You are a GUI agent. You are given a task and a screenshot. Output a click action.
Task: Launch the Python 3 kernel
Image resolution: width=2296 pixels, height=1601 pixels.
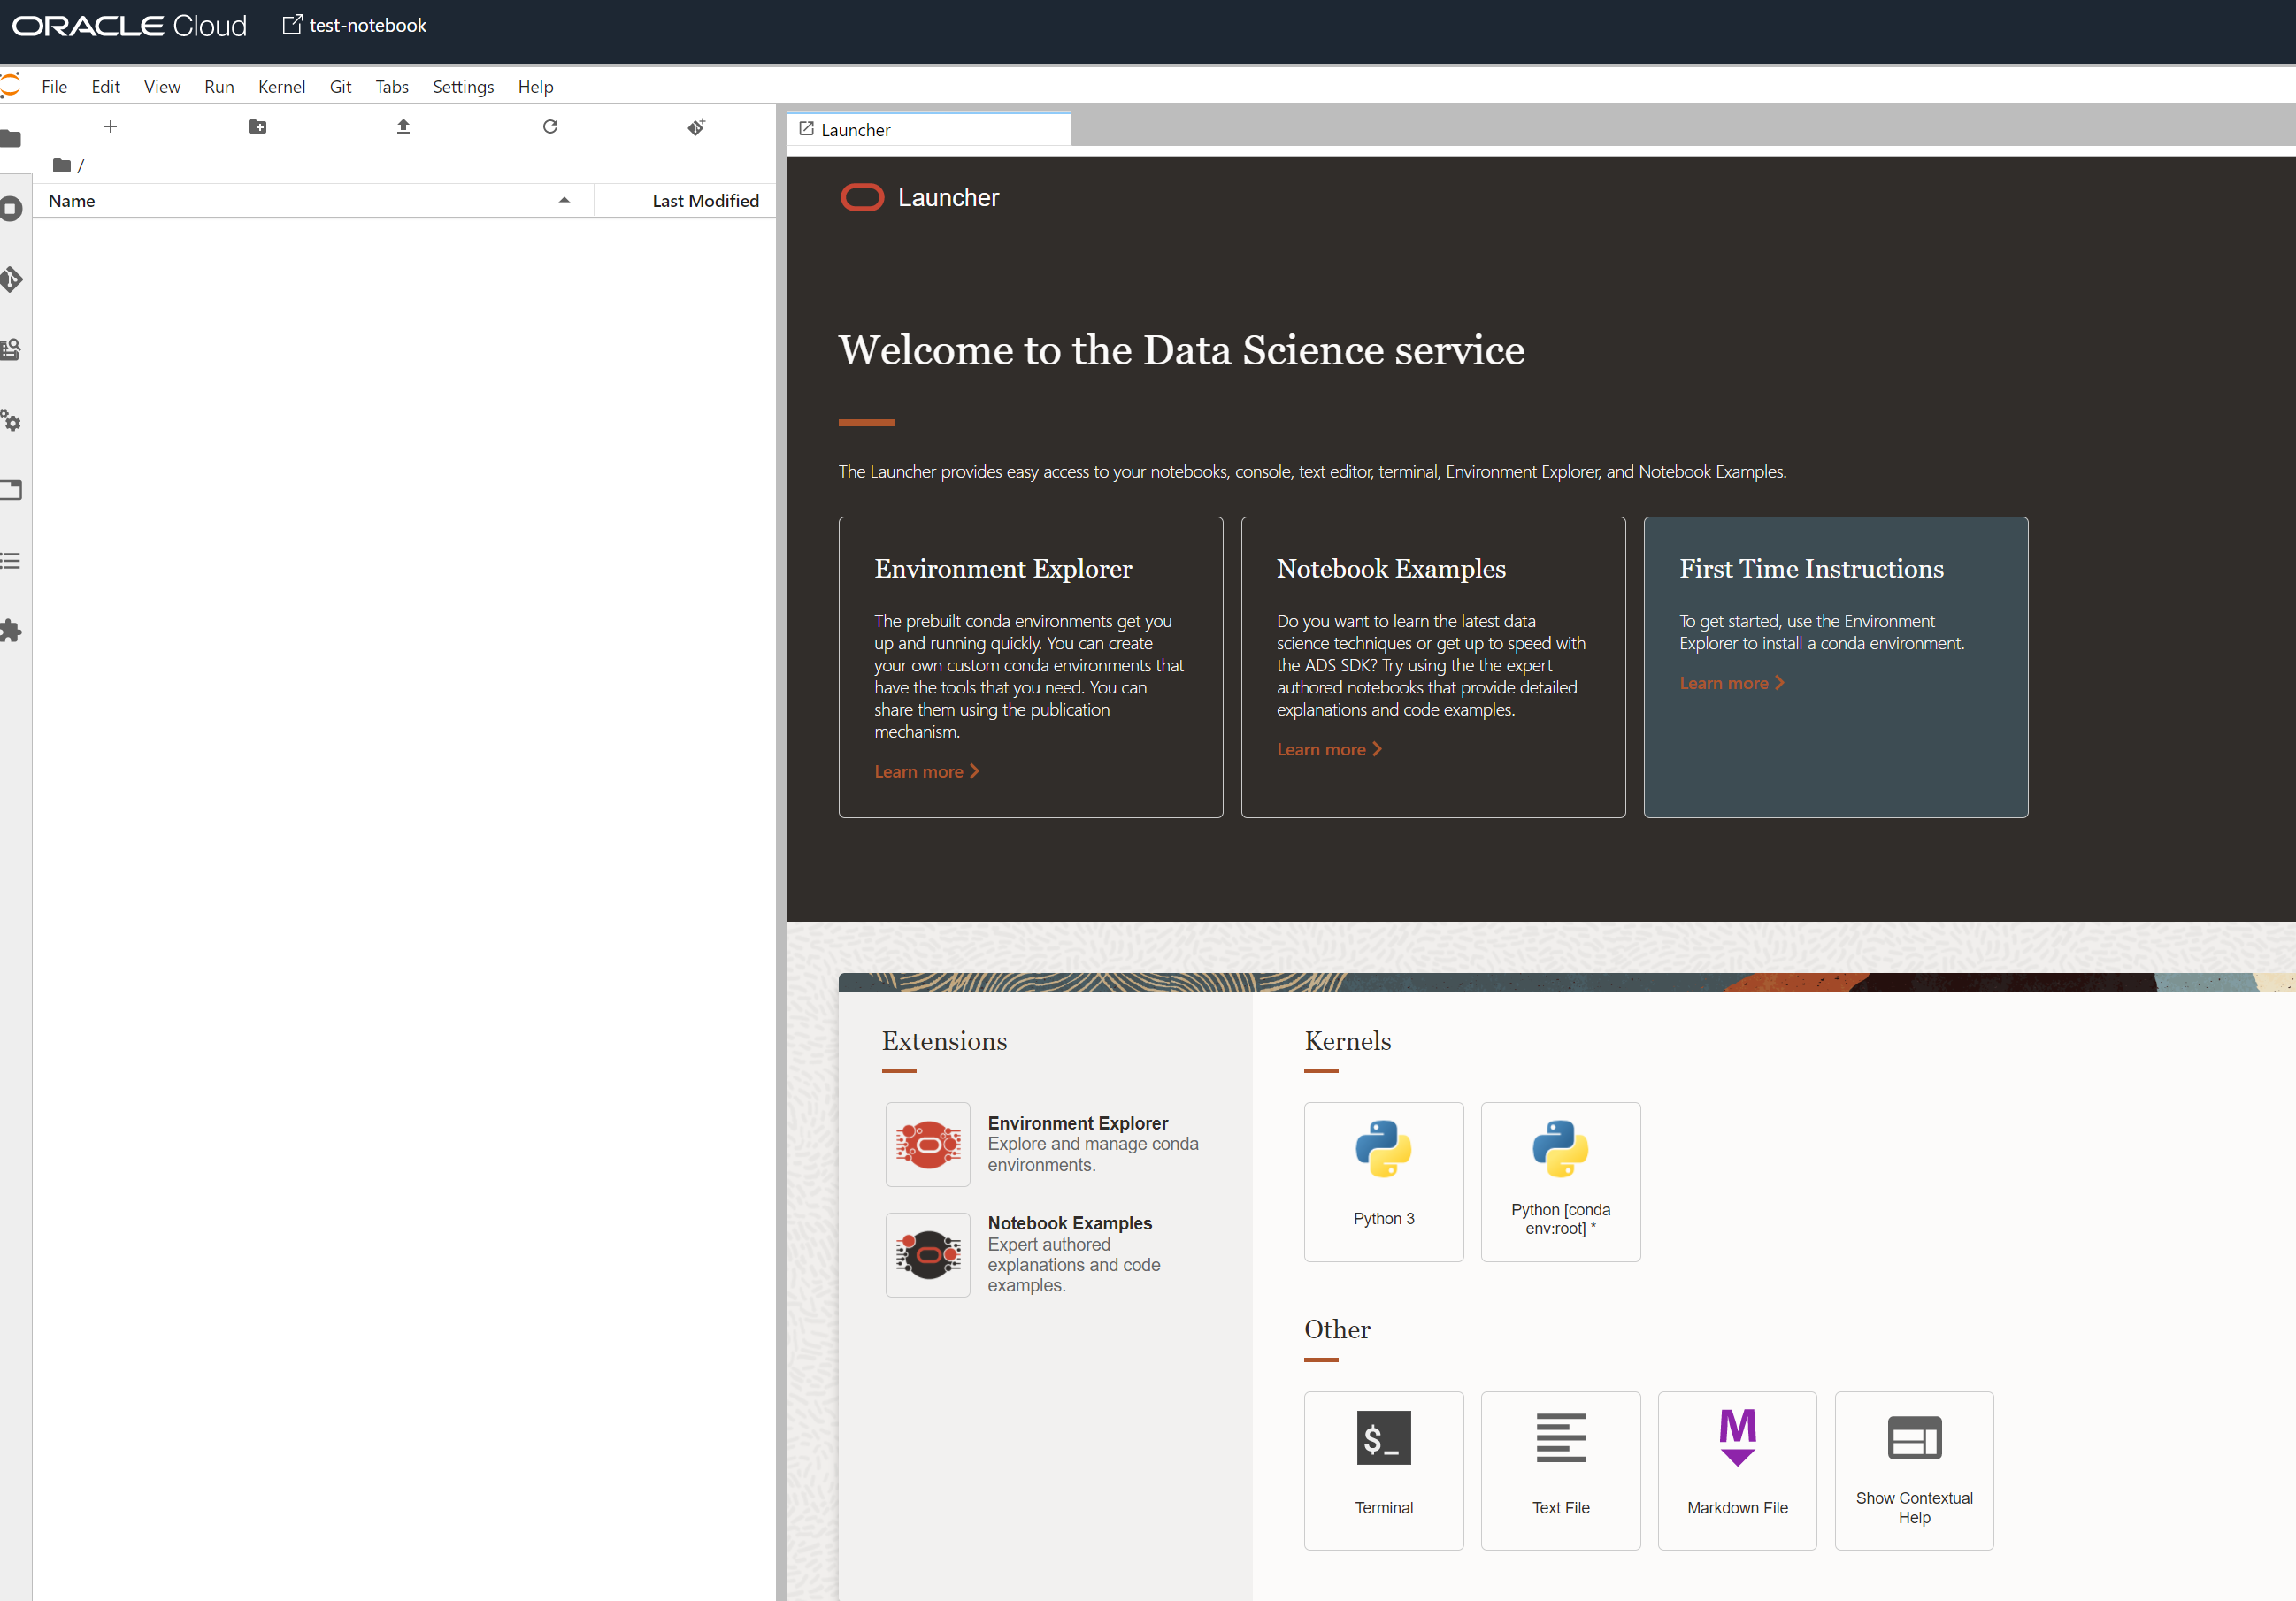coord(1384,1182)
